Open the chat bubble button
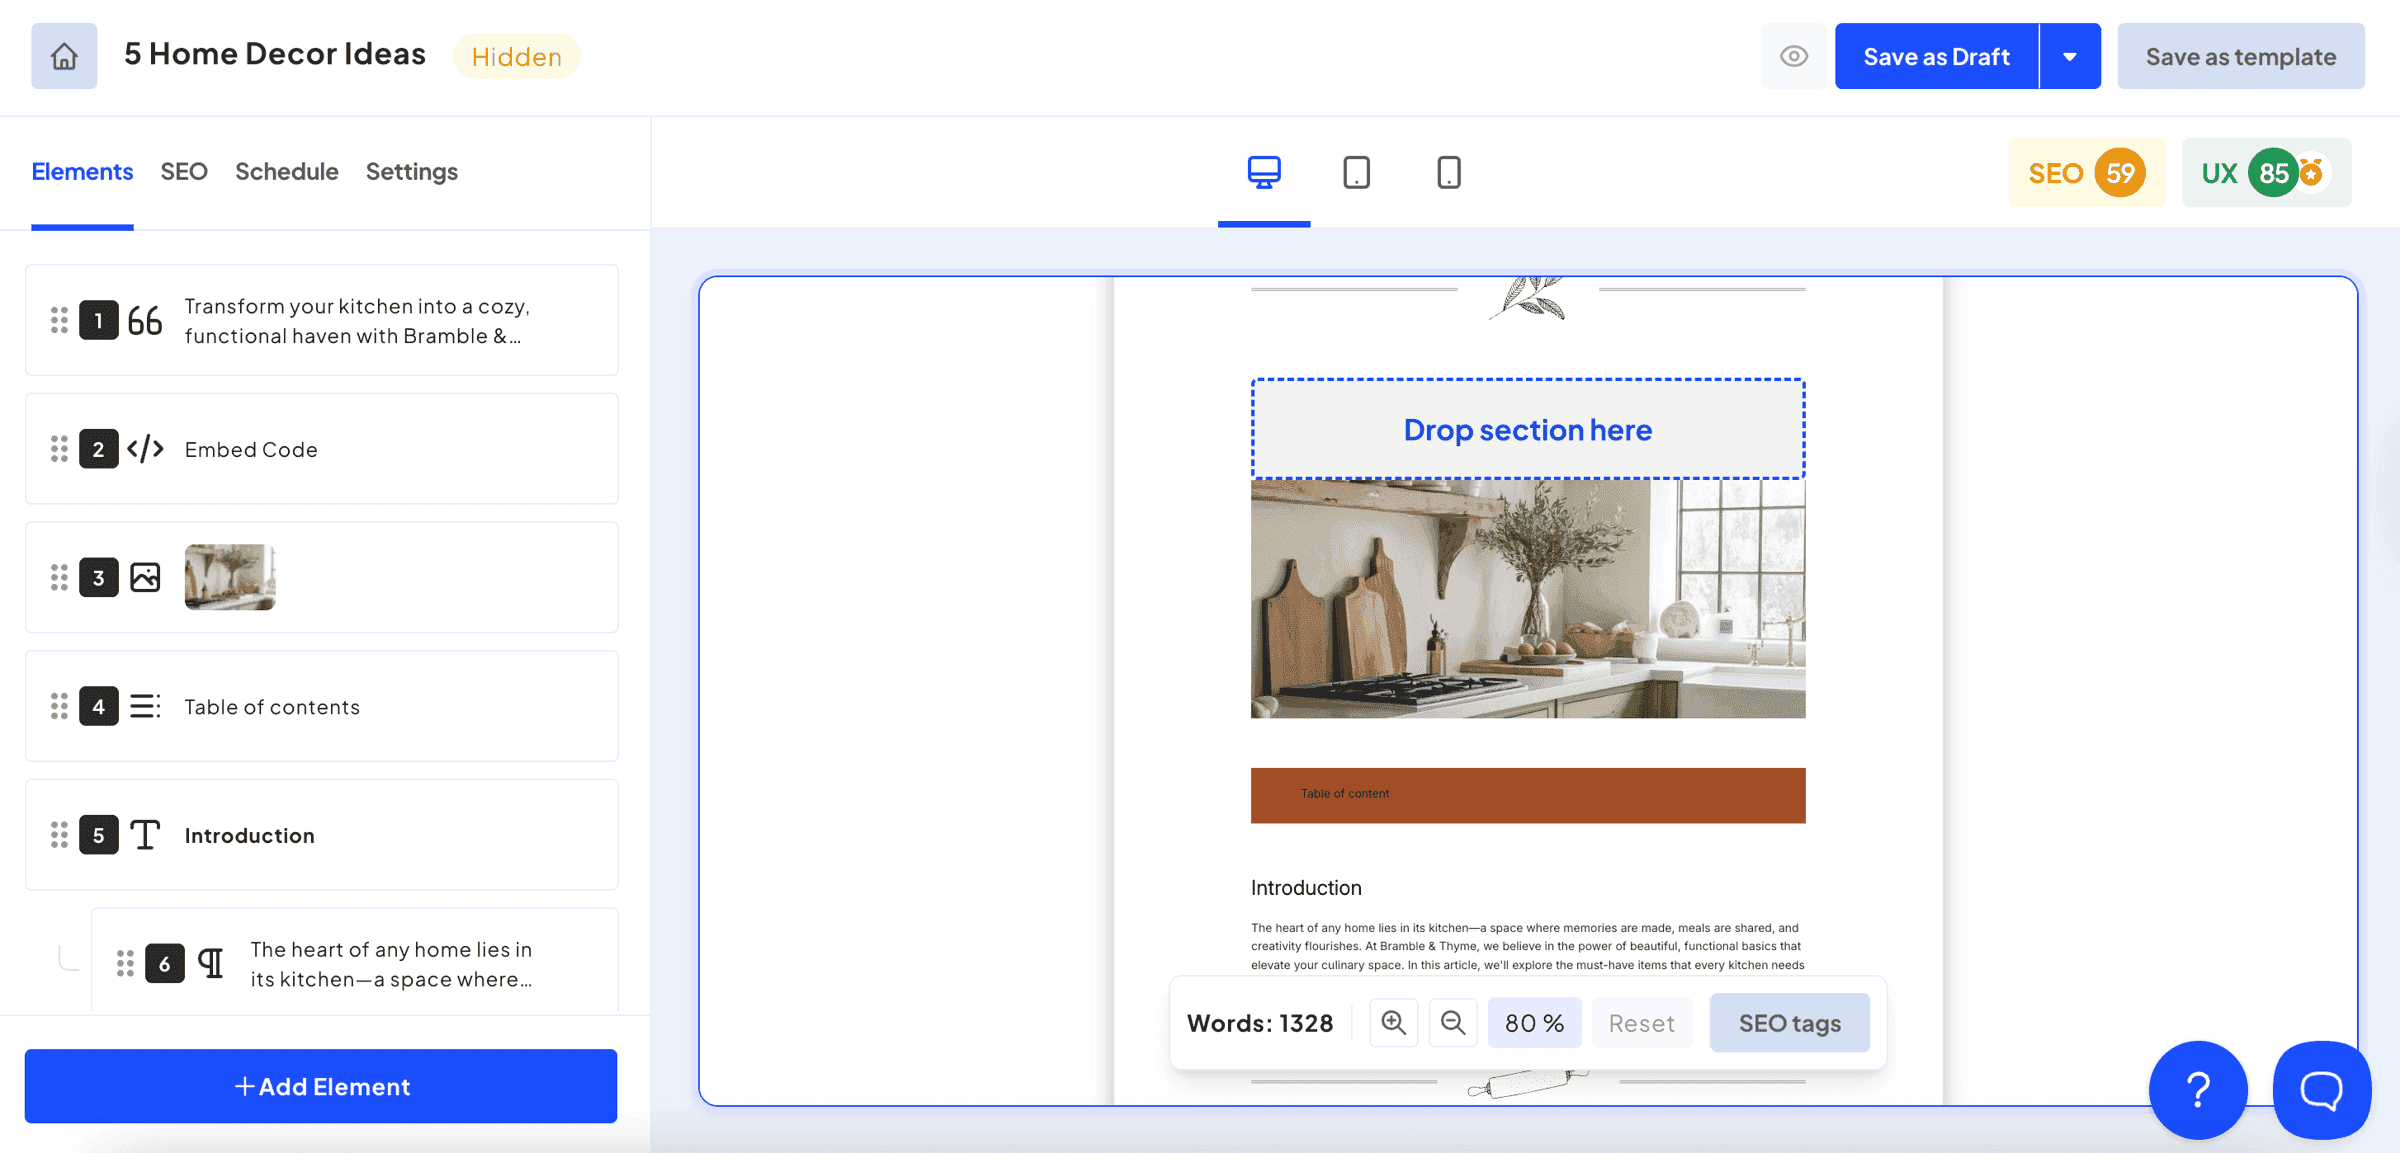2400x1153 pixels. pyautogui.click(x=2322, y=1090)
